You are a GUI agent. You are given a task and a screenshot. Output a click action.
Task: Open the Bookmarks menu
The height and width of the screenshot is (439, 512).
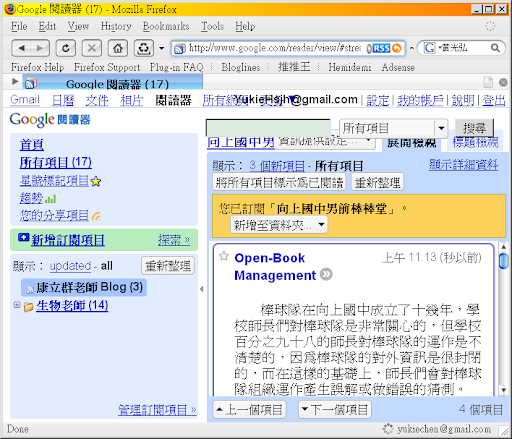point(166,26)
